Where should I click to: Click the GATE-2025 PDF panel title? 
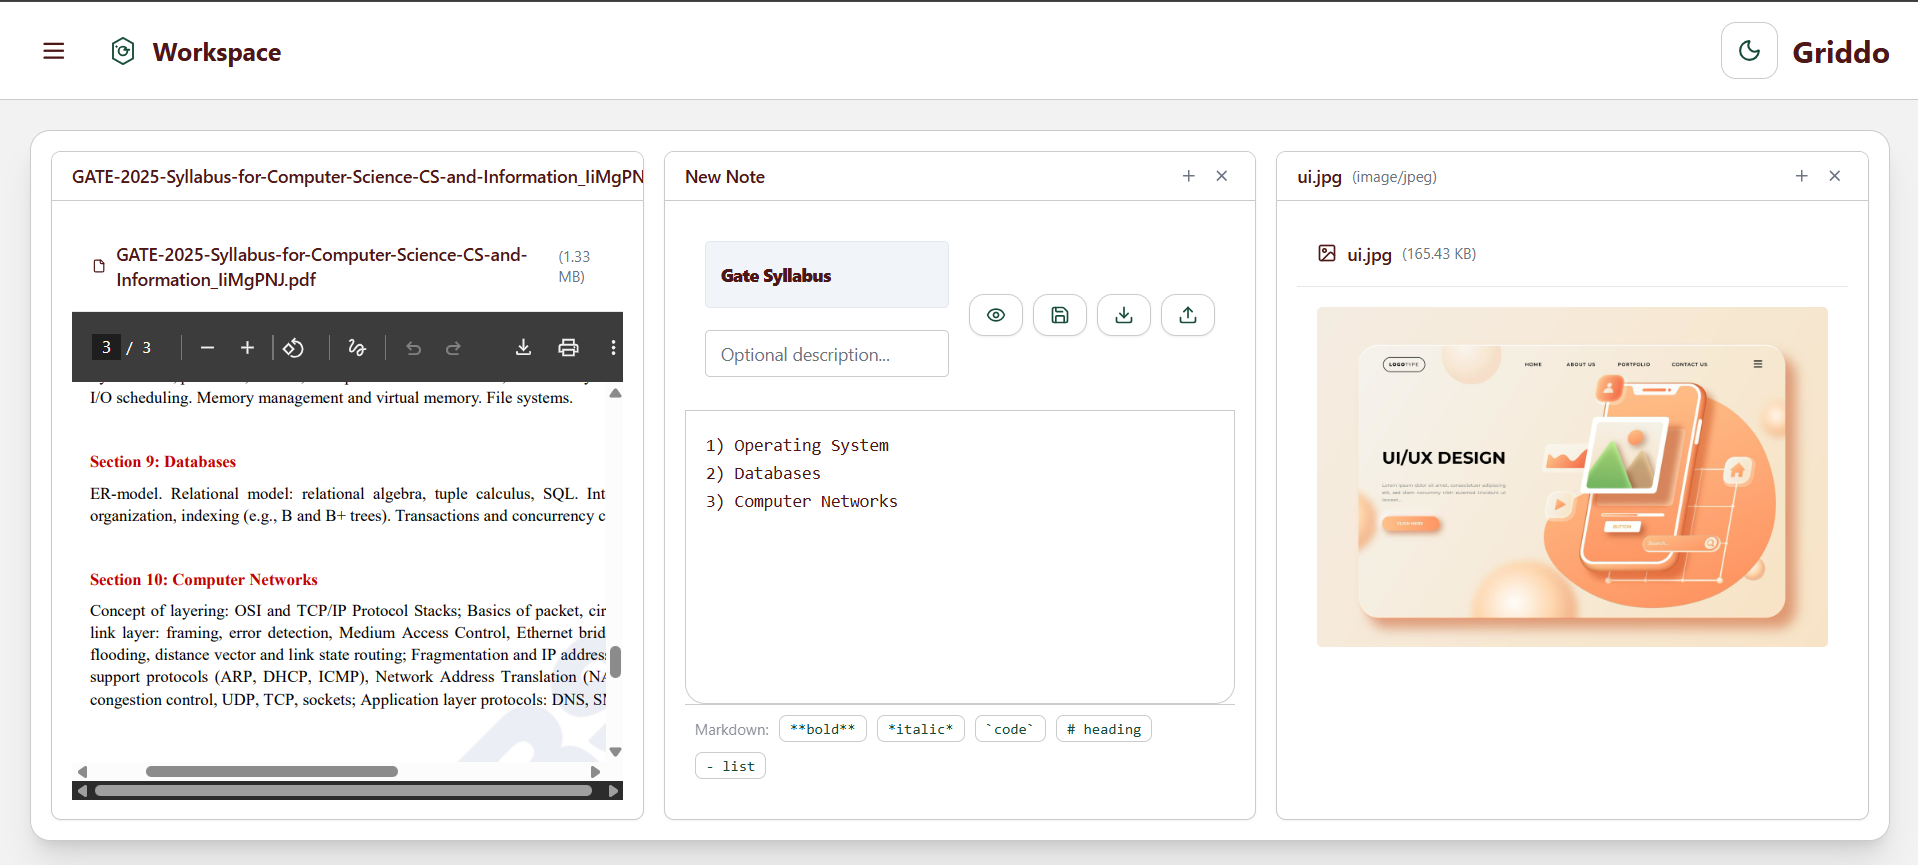tap(357, 176)
